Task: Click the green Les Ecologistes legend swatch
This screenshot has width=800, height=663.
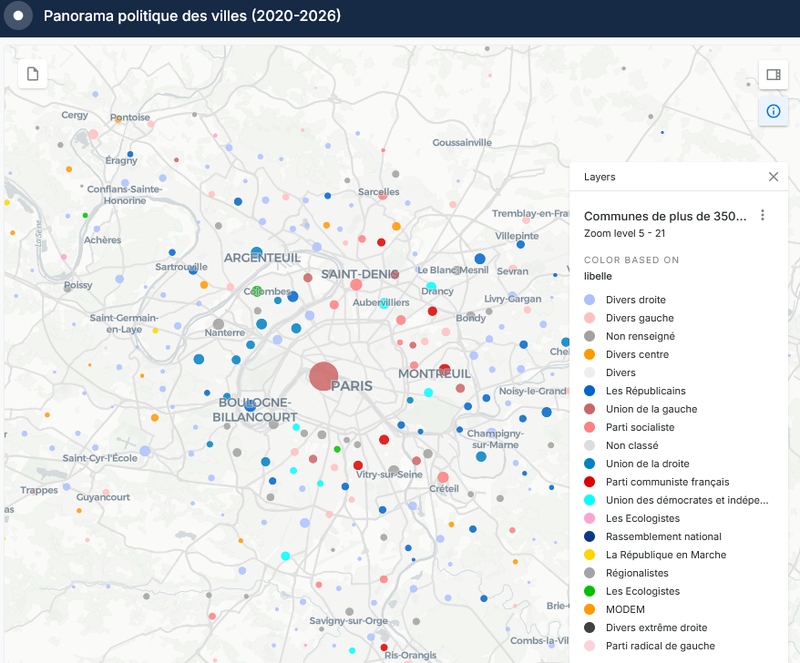Action: click(x=590, y=591)
